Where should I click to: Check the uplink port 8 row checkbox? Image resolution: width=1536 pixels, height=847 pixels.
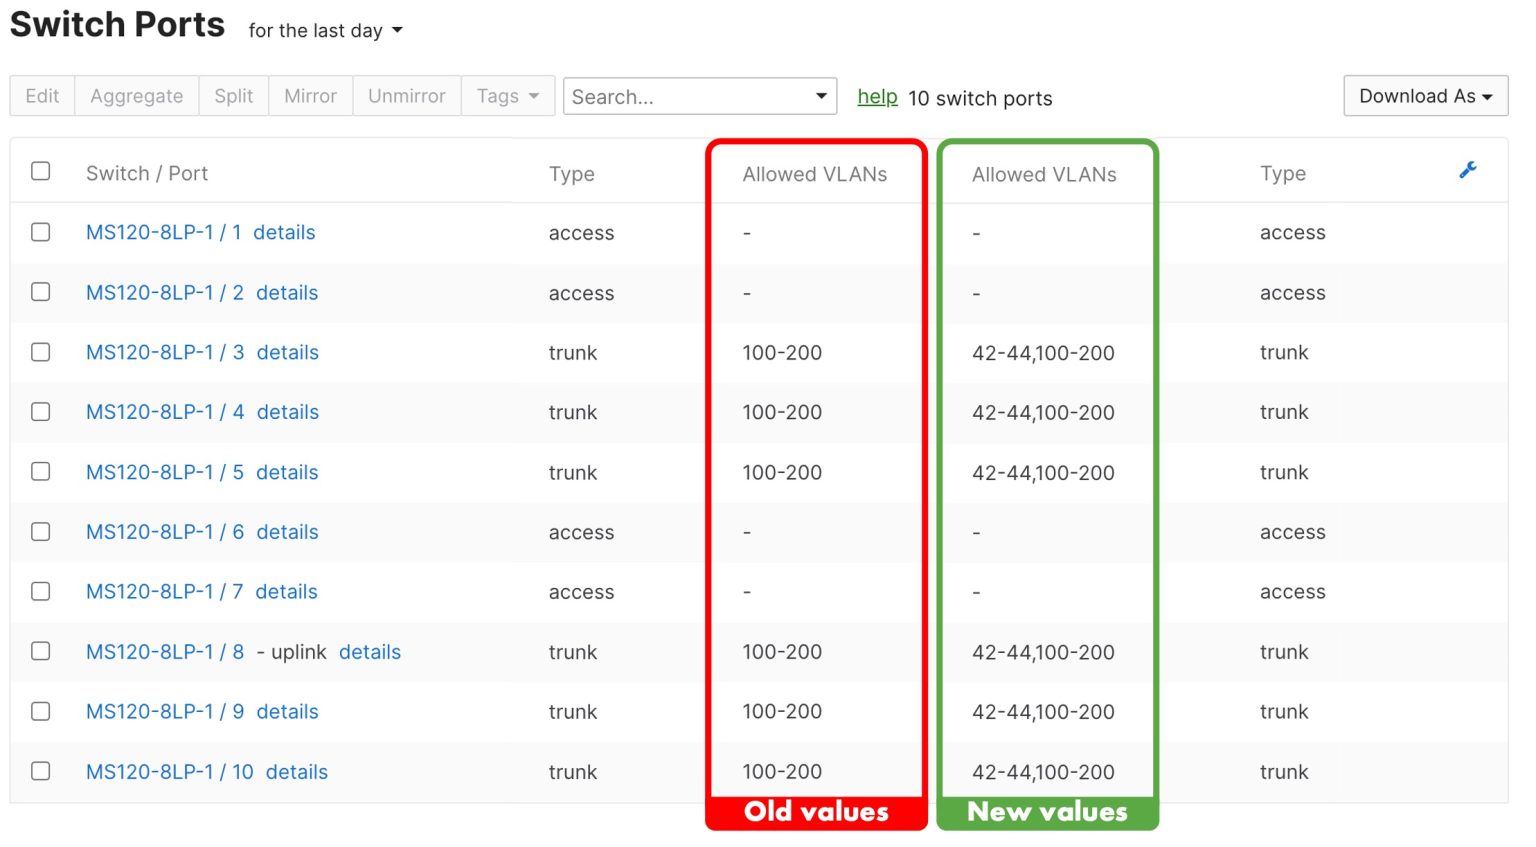(x=40, y=651)
